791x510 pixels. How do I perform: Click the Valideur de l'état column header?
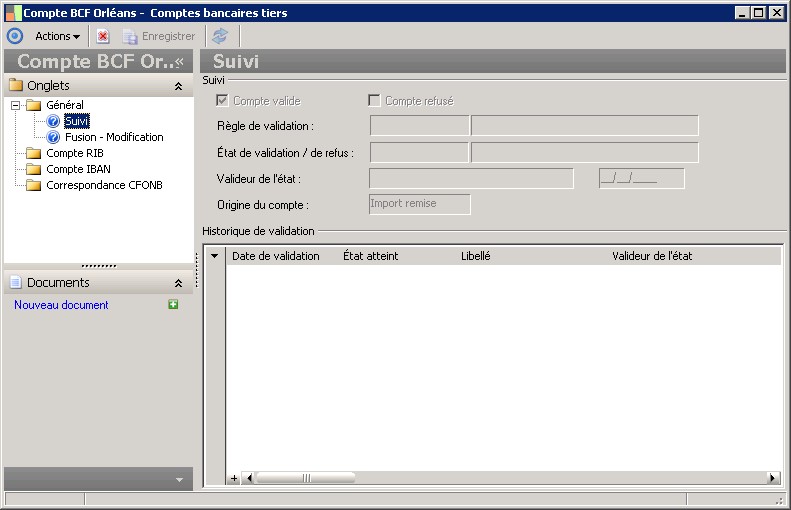[x=652, y=256]
